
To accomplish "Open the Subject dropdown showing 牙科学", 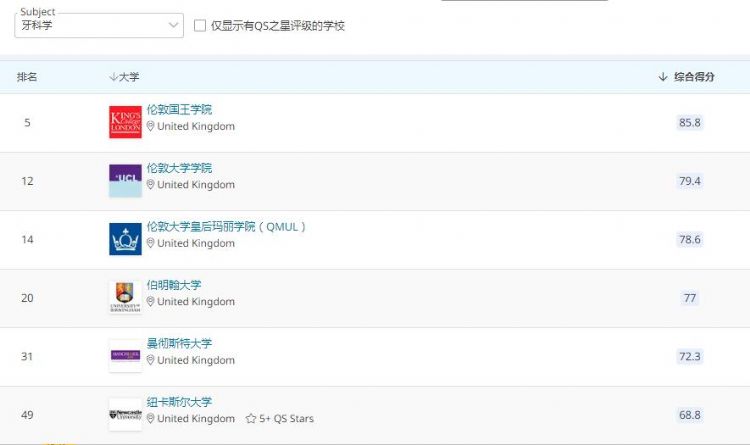I will click(99, 25).
